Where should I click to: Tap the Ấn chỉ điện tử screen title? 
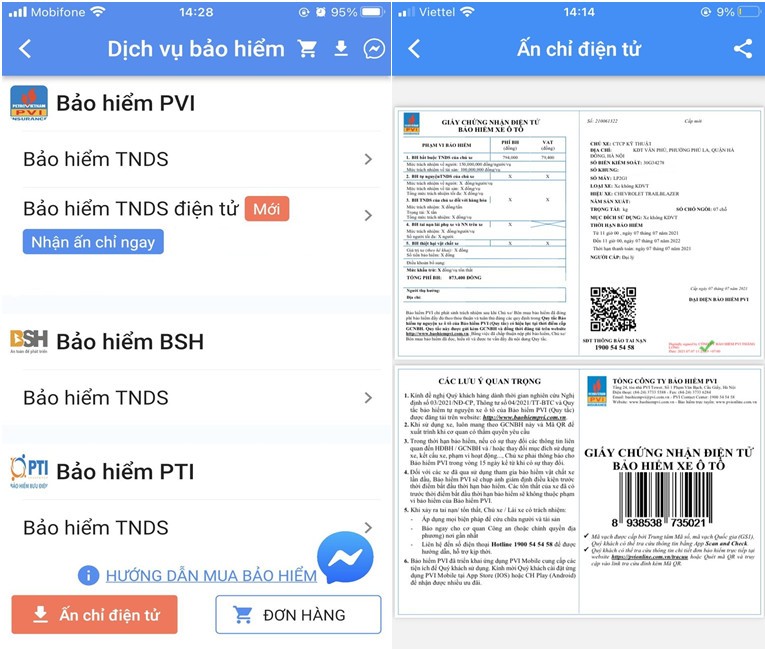tap(579, 49)
